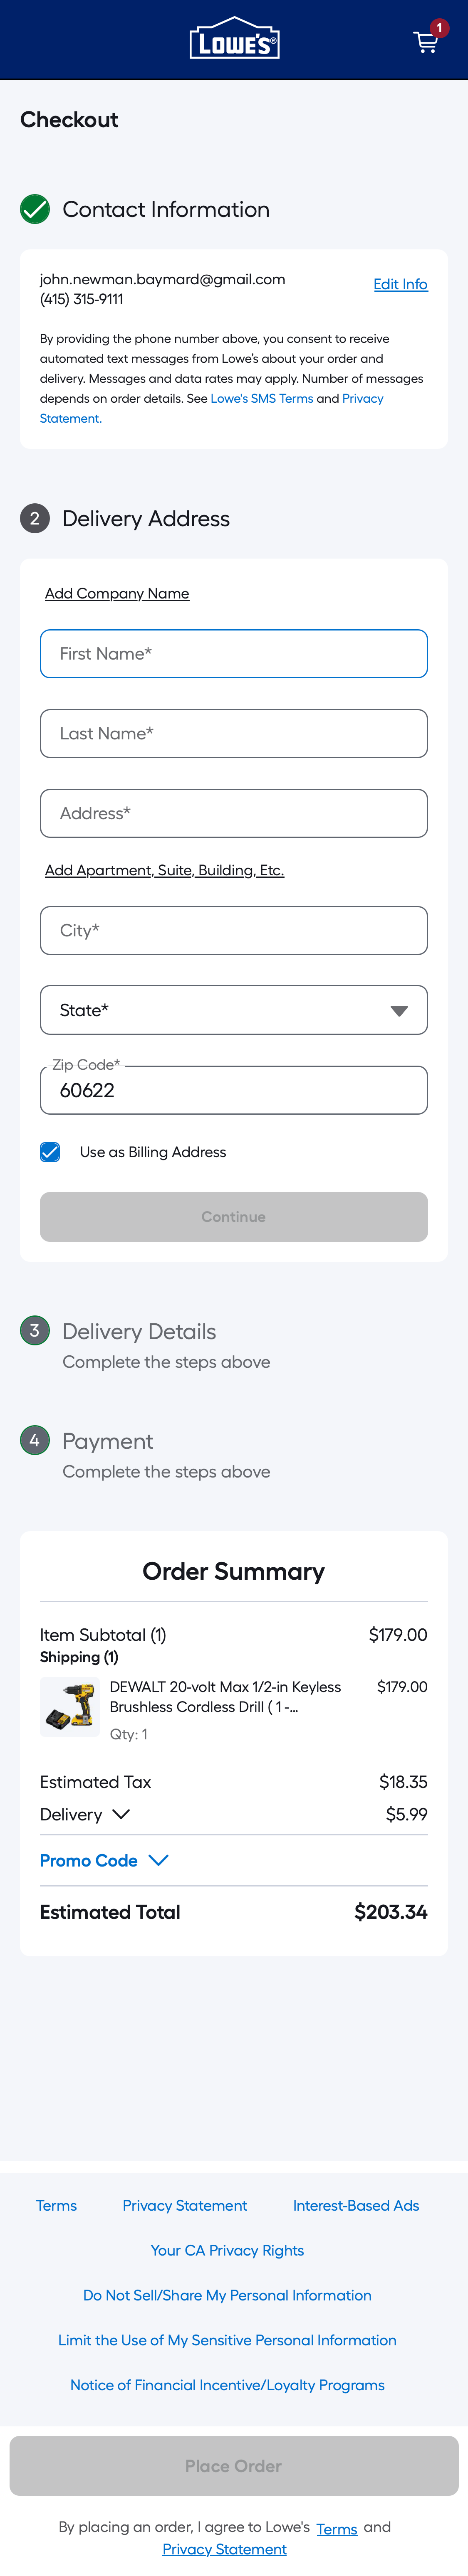Click Edit Info for contact details
468x2576 pixels.
400,284
